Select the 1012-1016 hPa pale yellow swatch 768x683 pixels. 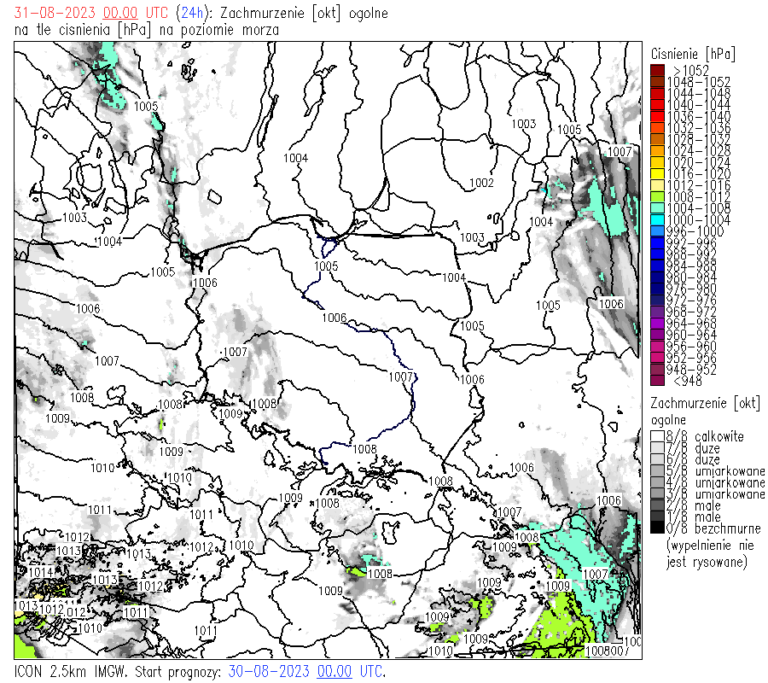coord(657,185)
